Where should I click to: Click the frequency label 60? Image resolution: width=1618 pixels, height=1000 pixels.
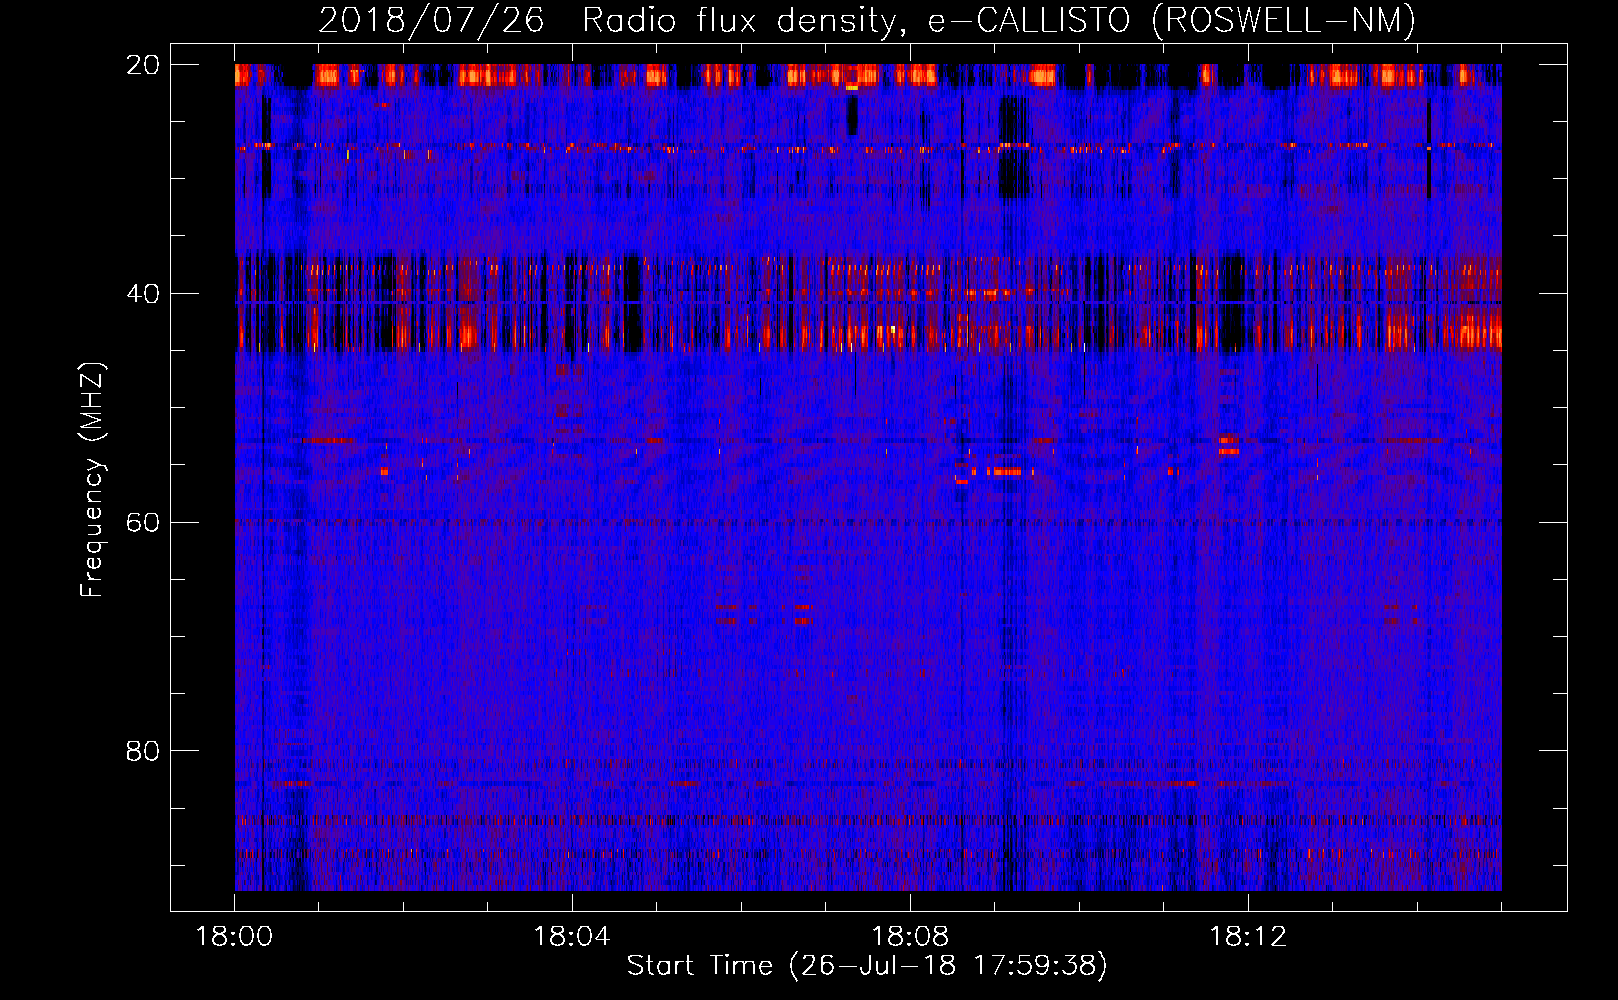143,522
